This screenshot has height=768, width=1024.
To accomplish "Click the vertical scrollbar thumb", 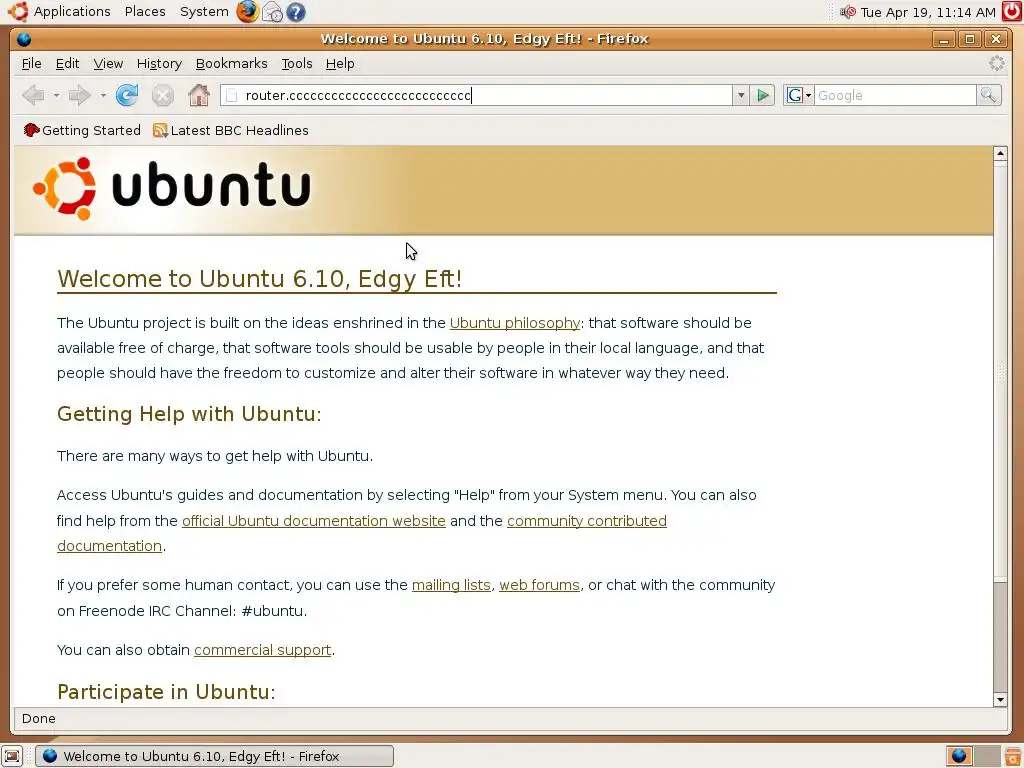I will (x=1000, y=370).
